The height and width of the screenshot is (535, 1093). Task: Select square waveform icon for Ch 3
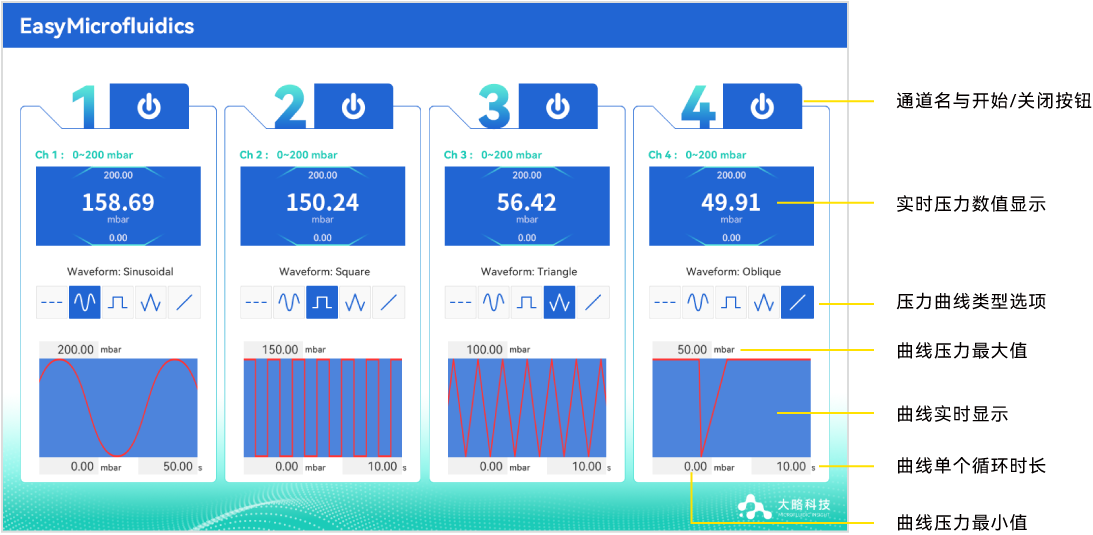(x=526, y=302)
